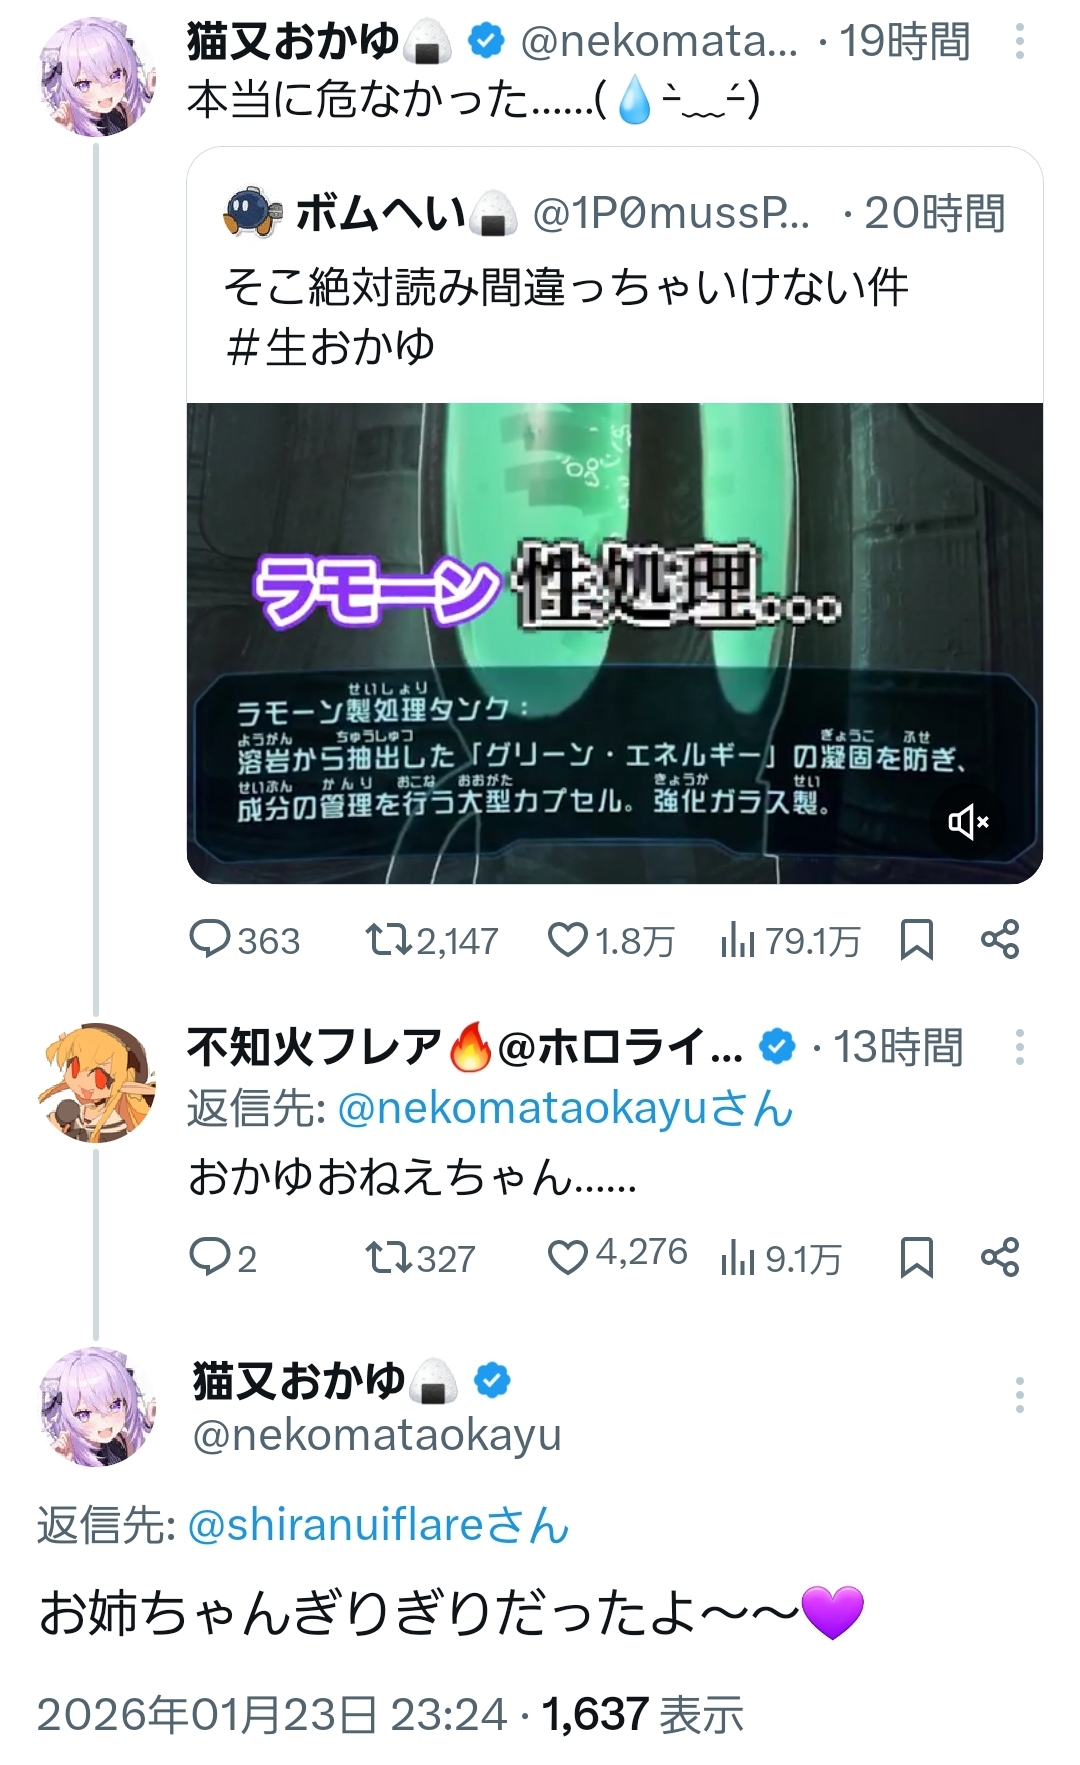Like the tweet with 1.8万 likes
Viewport: 1080px width, 1765px height.
point(567,940)
